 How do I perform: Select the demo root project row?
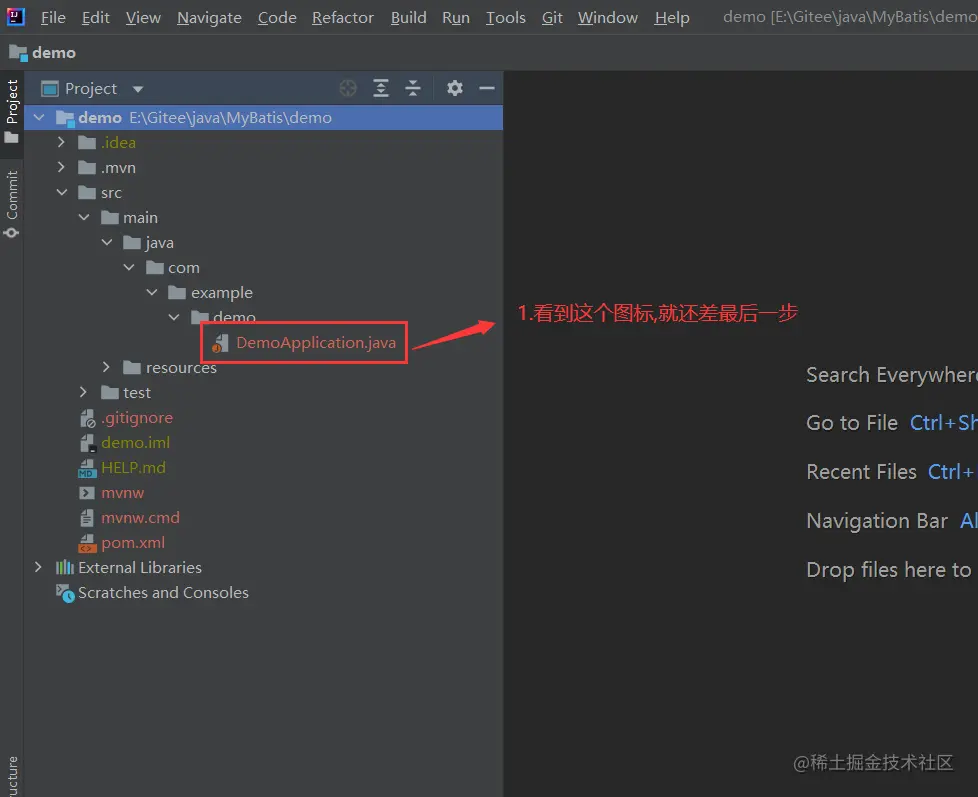(263, 117)
